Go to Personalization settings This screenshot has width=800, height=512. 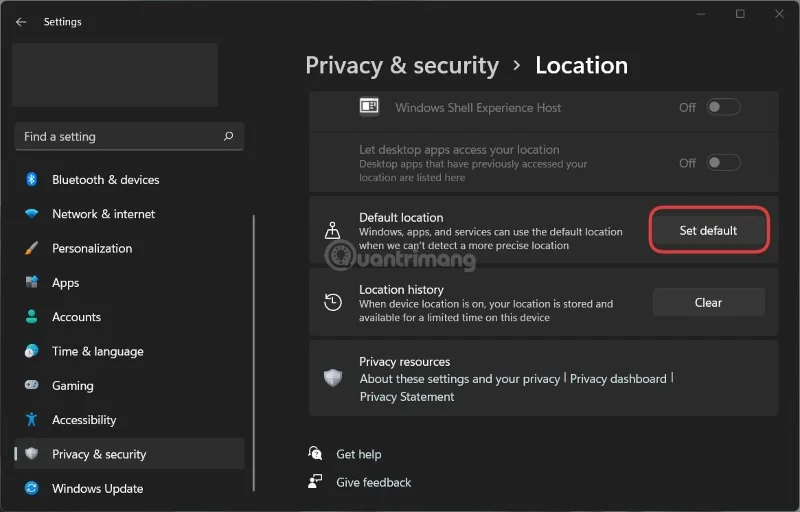click(x=129, y=248)
